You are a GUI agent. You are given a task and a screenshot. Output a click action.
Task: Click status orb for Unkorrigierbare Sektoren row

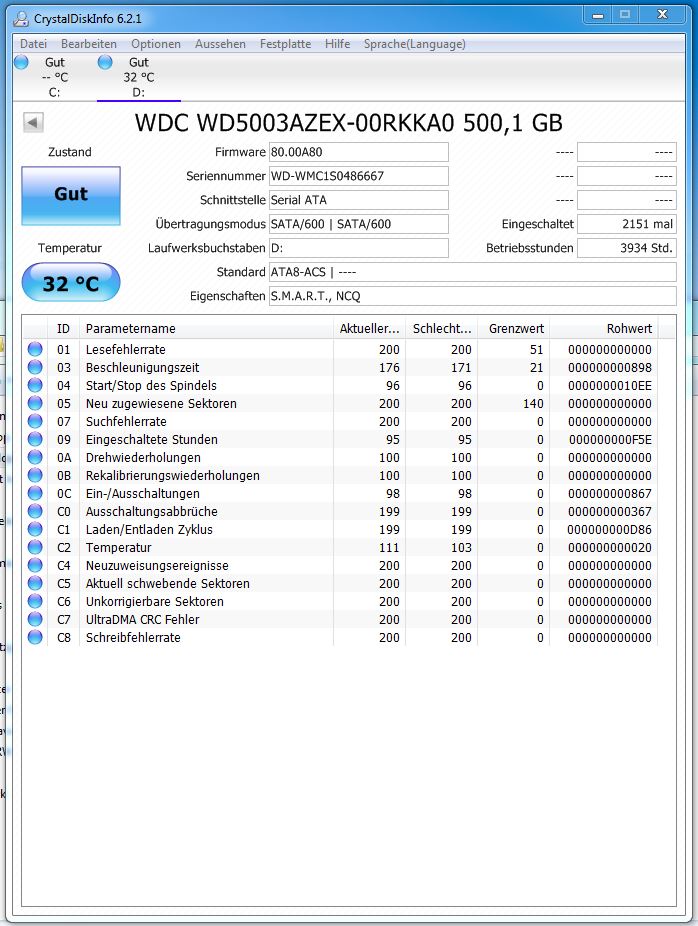pos(35,601)
